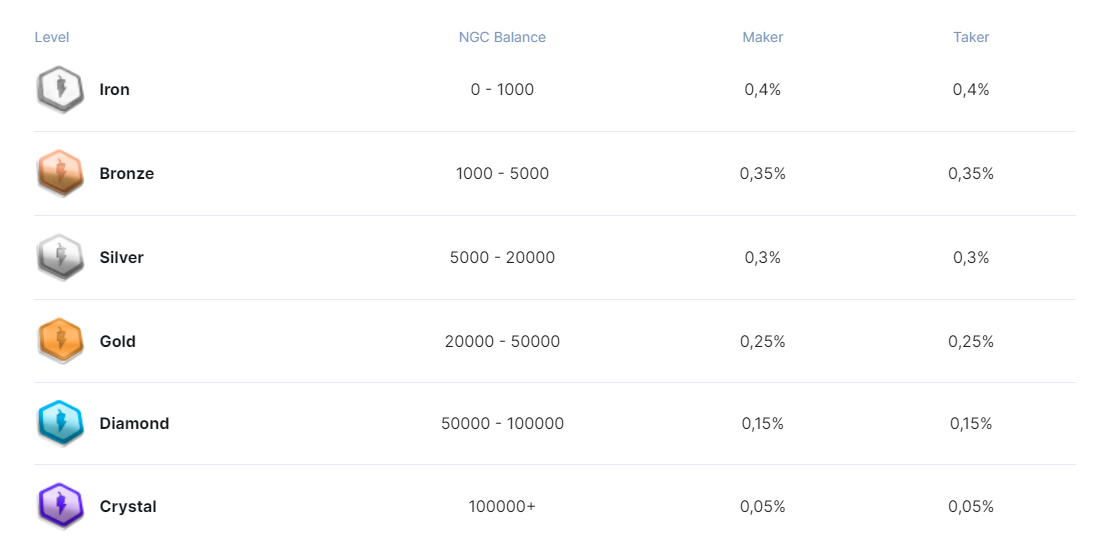Click the 100000+ balance value
This screenshot has width=1099, height=556.
[x=502, y=507]
